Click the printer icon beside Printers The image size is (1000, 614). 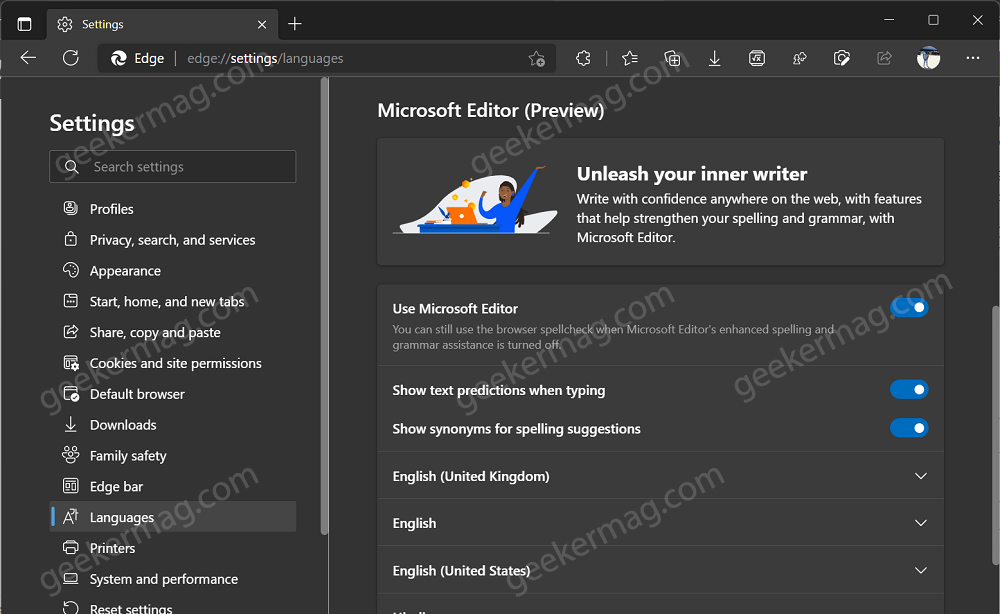[71, 548]
